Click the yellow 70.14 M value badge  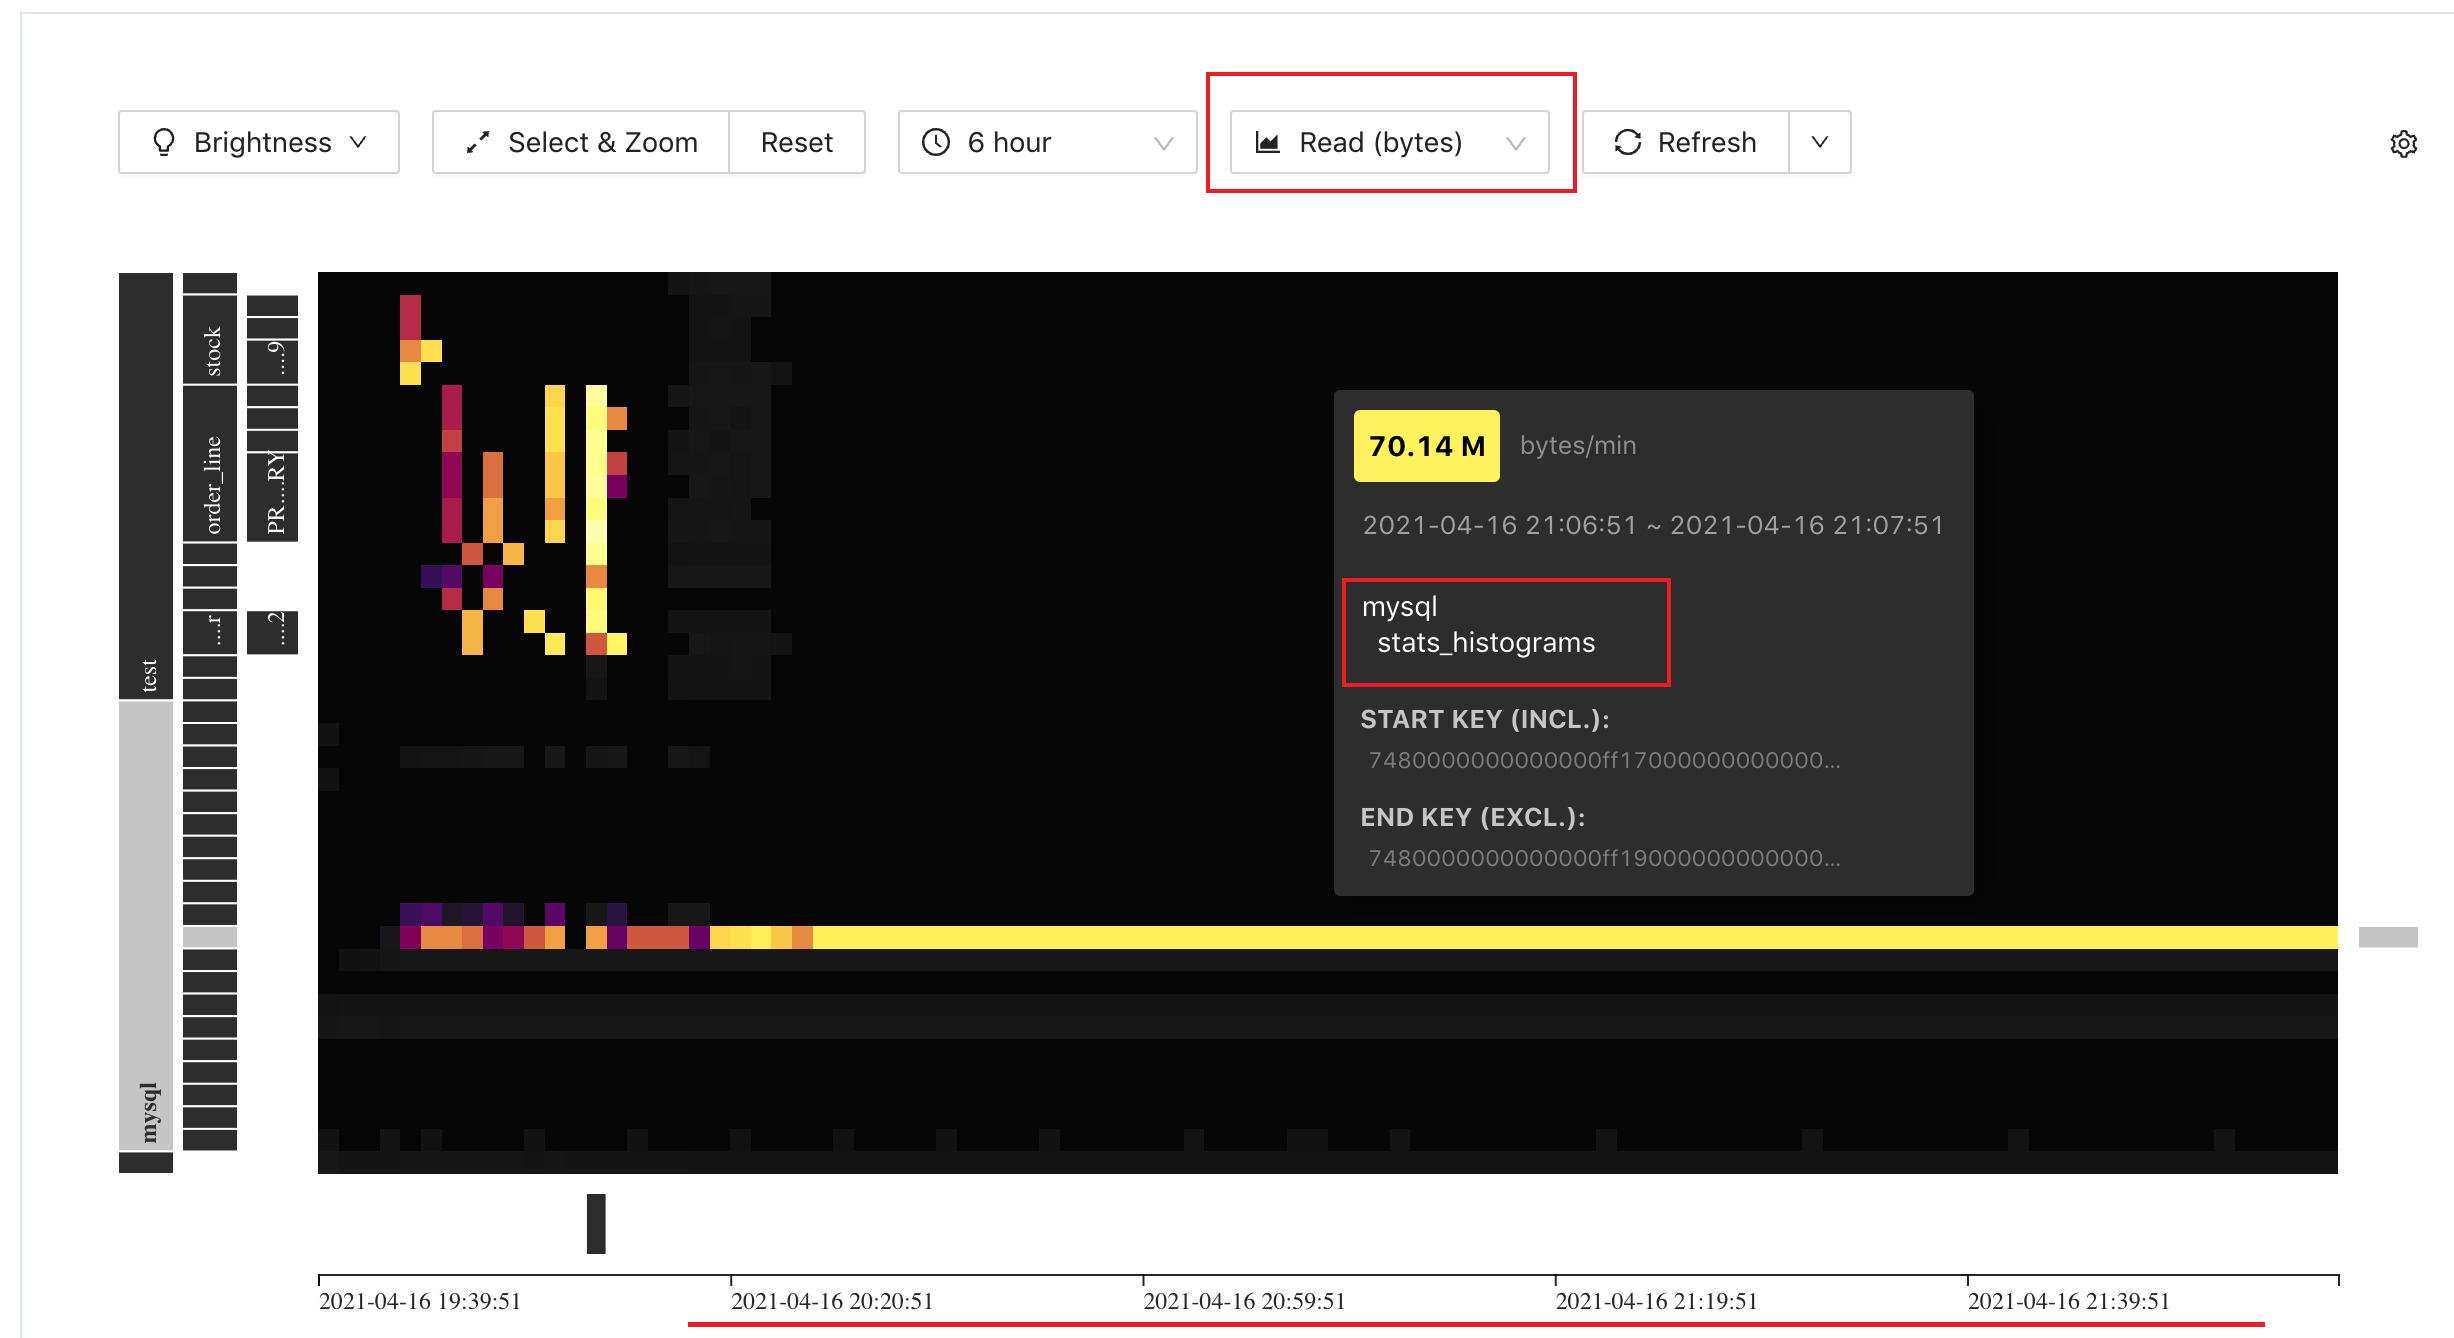coord(1425,446)
